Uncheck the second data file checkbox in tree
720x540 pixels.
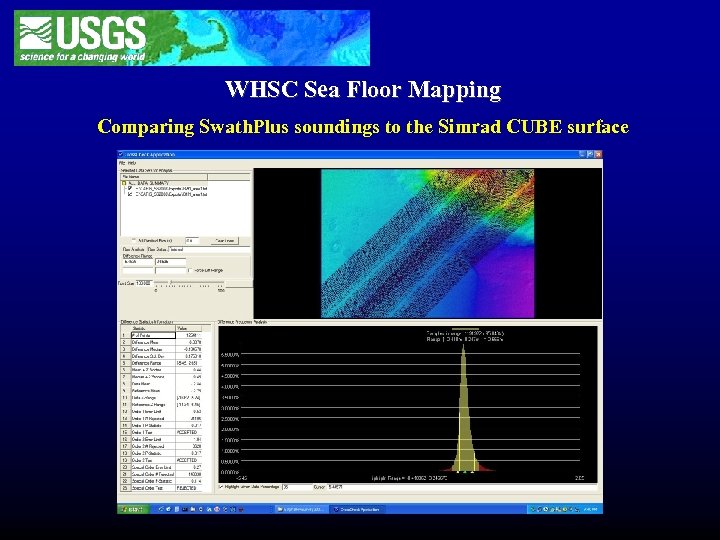[130, 194]
